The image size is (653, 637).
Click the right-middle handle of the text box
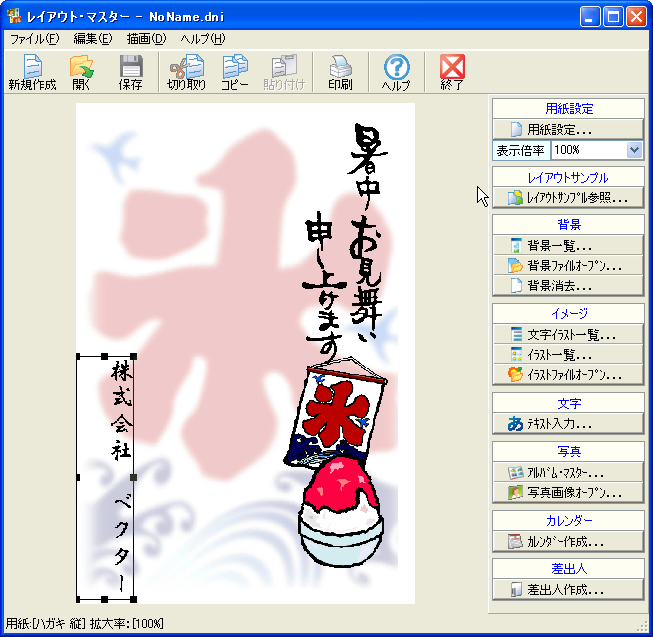[133, 478]
